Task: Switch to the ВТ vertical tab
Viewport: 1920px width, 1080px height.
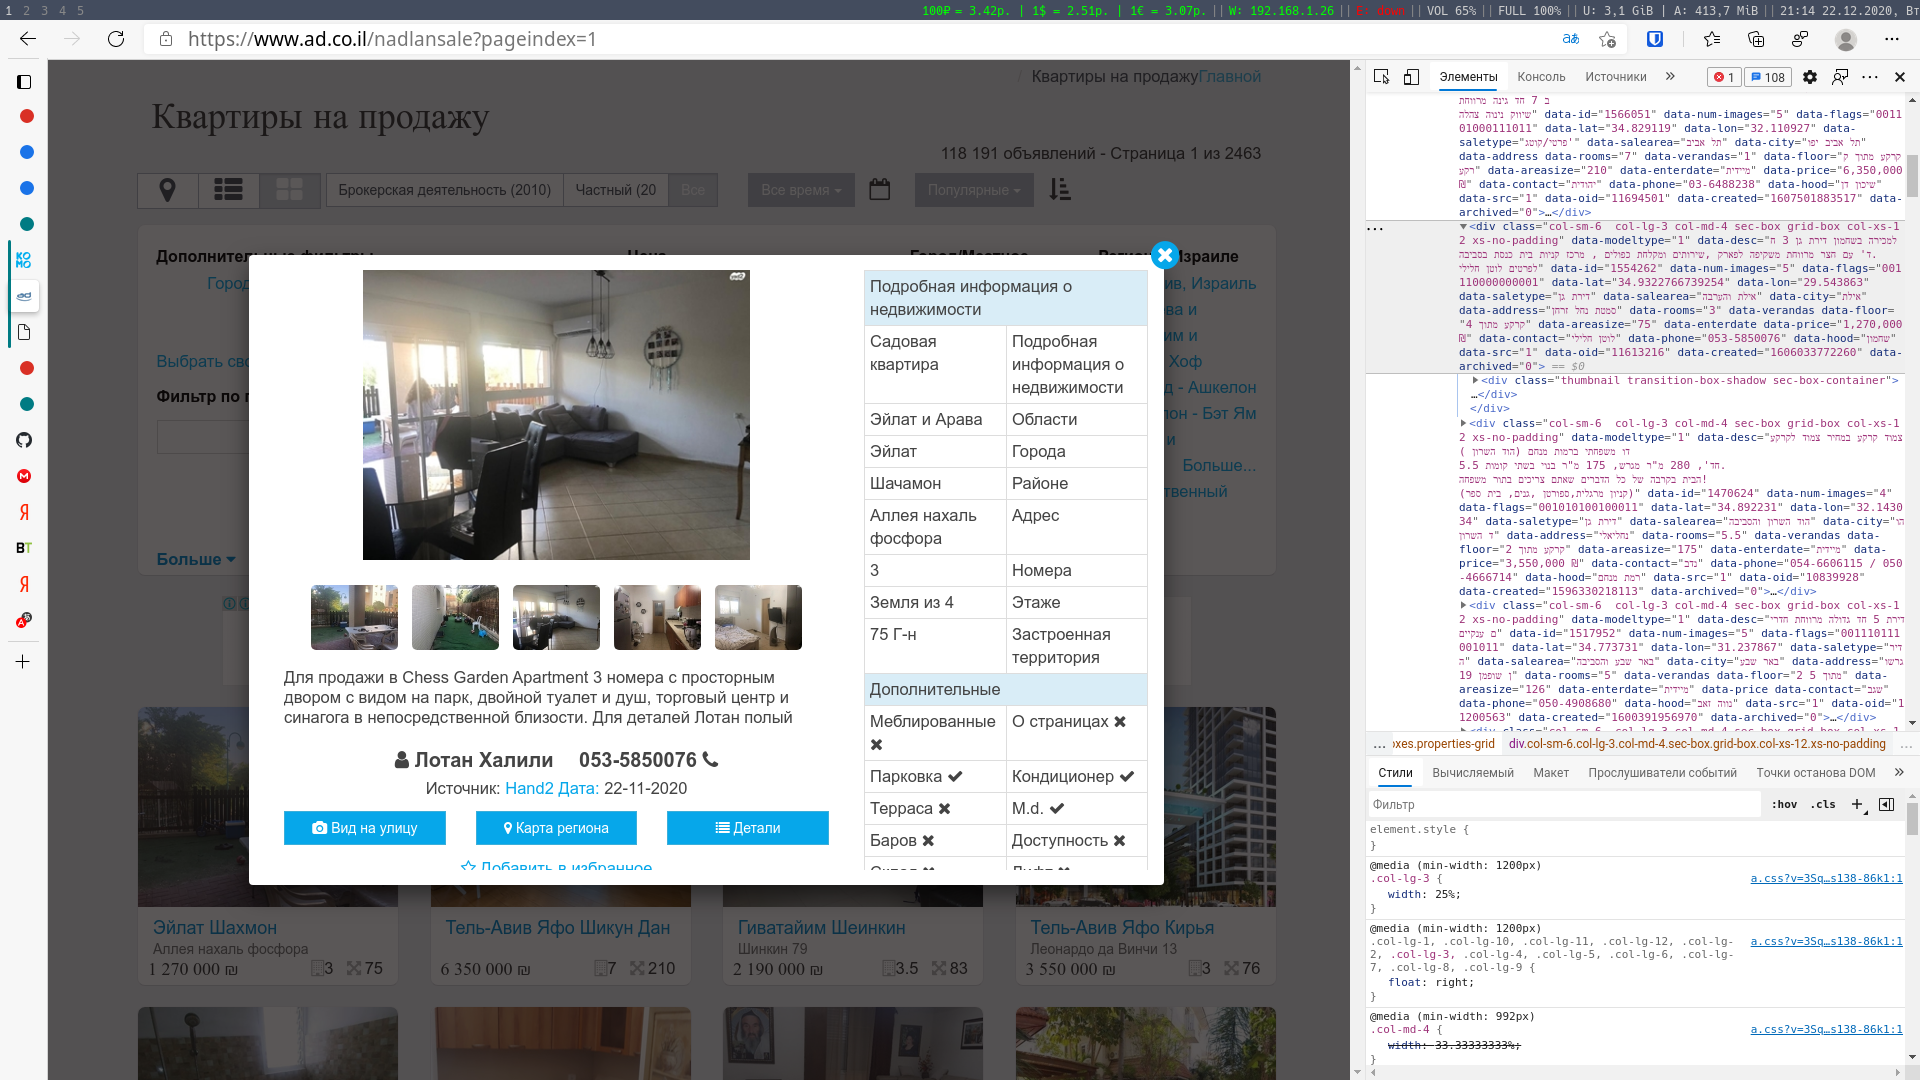Action: coord(24,548)
